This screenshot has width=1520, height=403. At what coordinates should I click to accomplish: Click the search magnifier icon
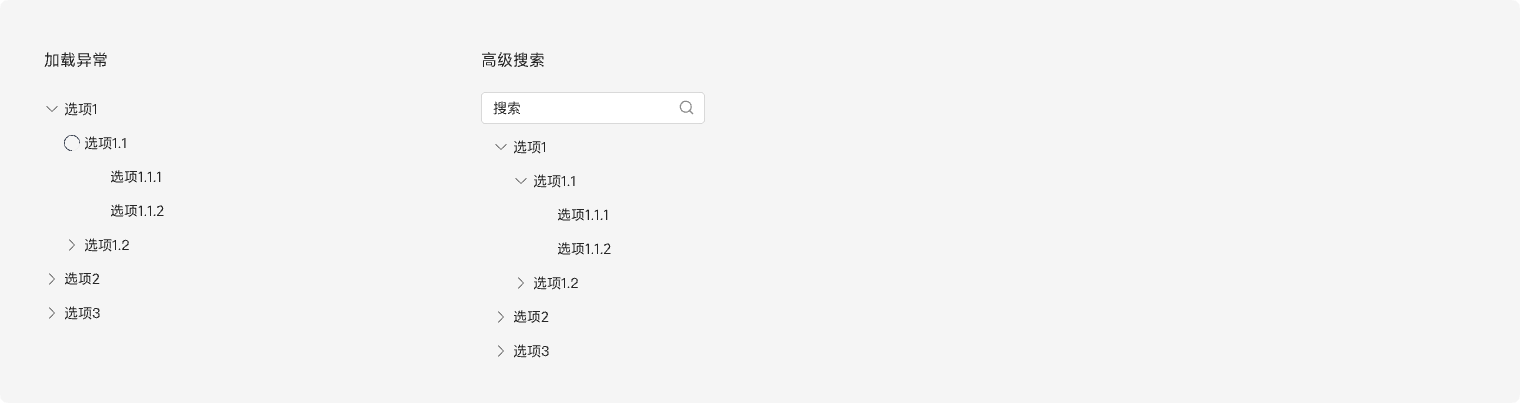pyautogui.click(x=686, y=108)
